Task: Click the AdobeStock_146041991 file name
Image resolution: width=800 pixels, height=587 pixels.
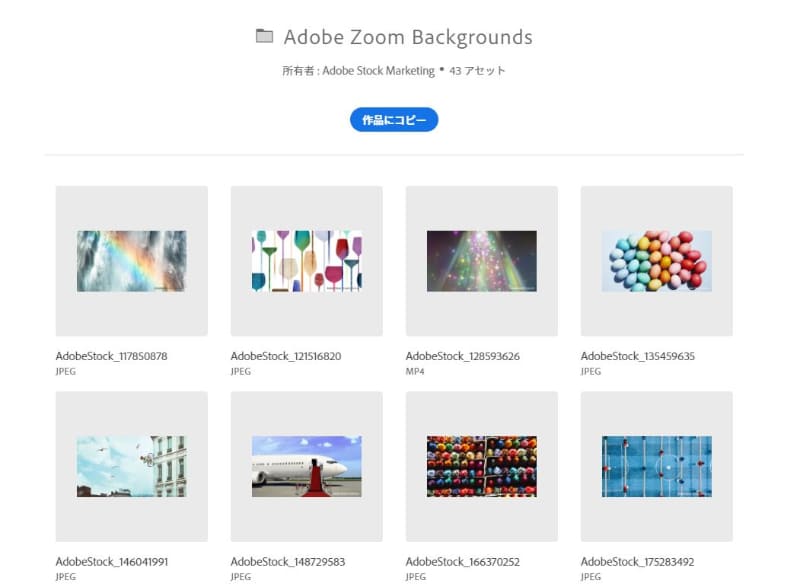Action: [x=111, y=562]
